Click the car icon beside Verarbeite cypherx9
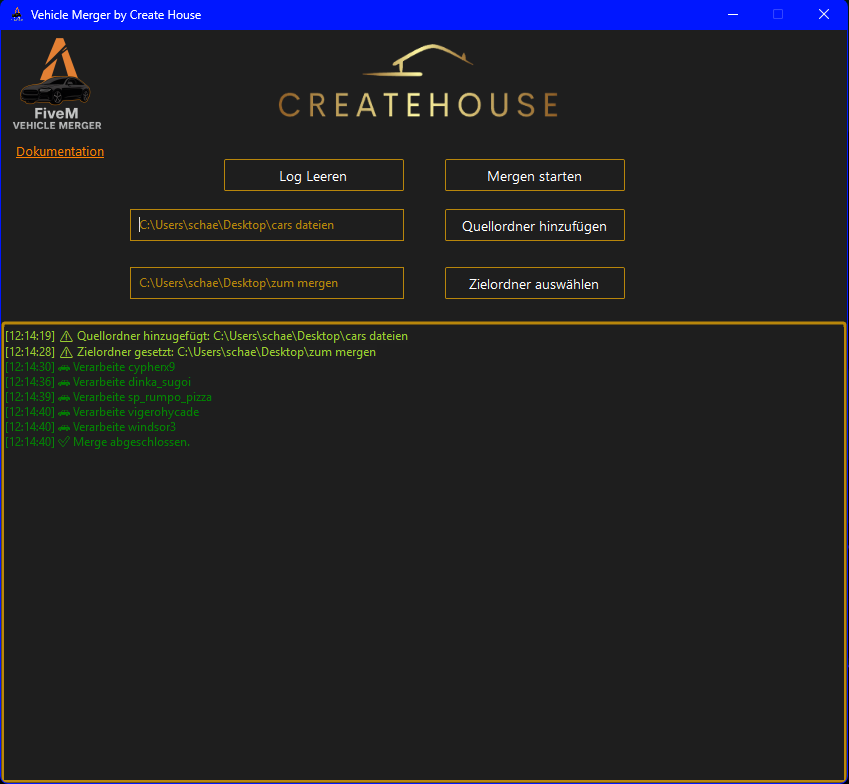Viewport: 849px width, 784px height. pos(64,367)
